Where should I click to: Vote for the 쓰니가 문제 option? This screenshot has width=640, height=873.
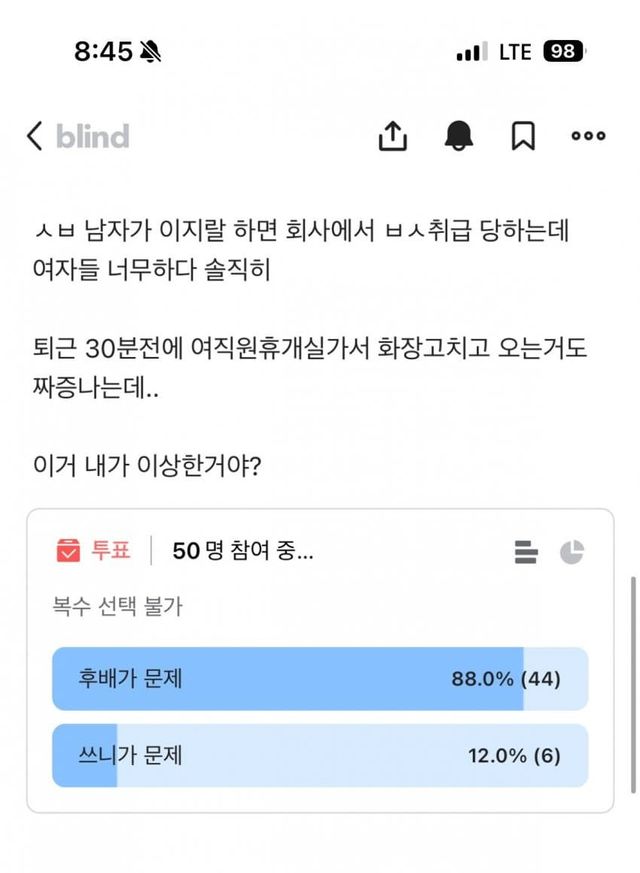(319, 755)
